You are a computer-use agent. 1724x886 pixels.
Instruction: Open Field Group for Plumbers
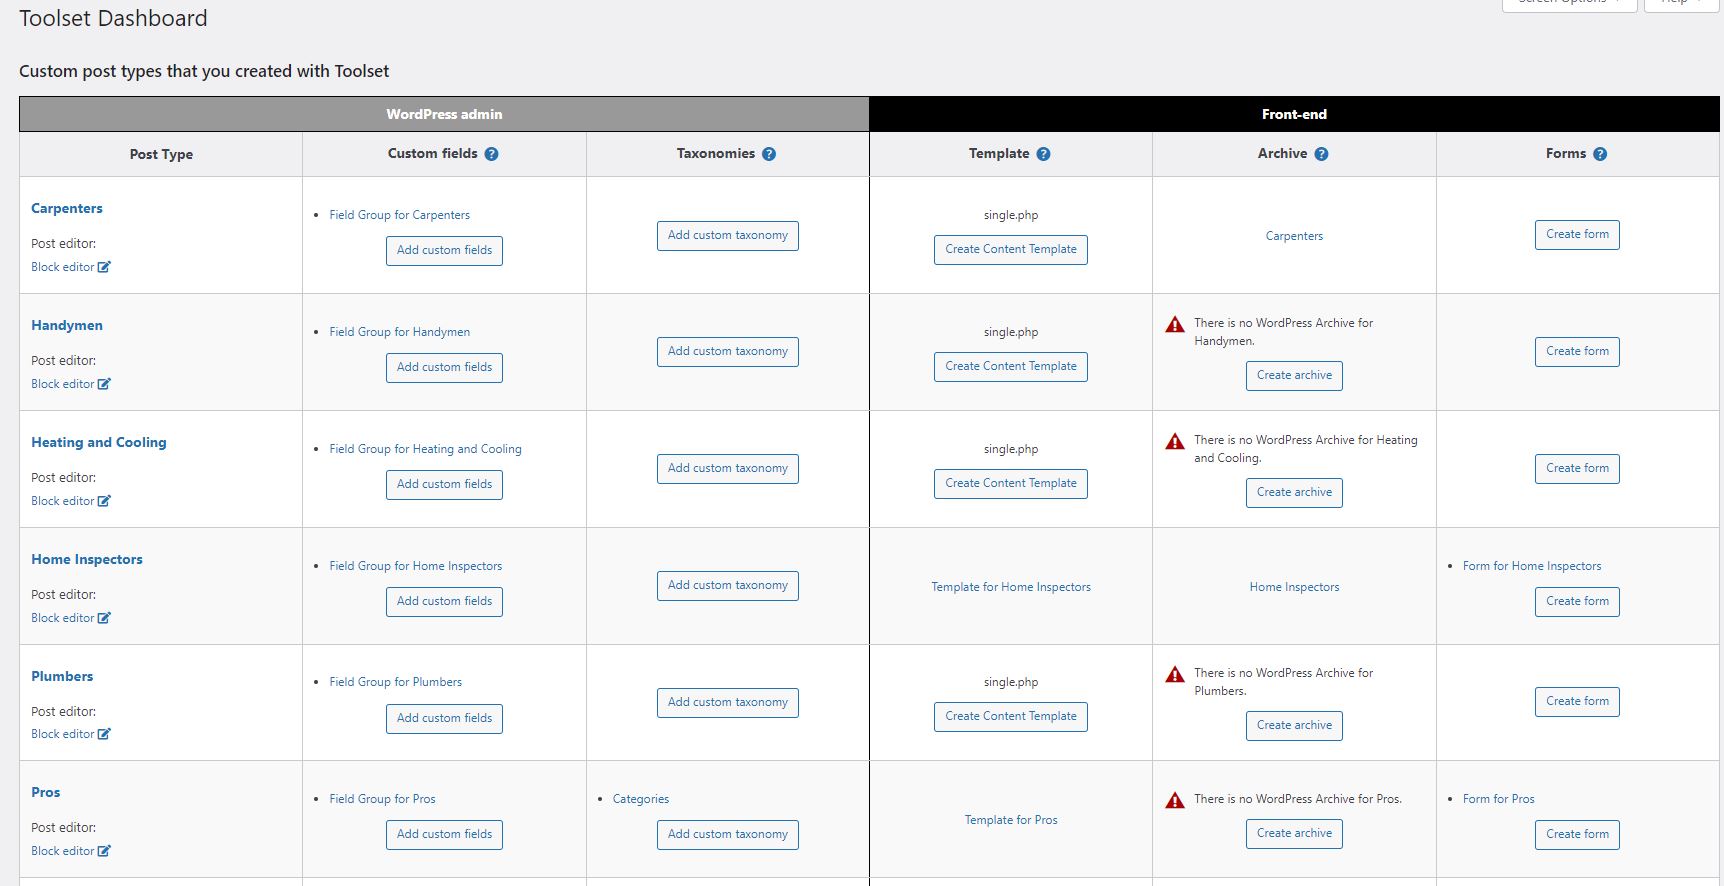click(395, 682)
